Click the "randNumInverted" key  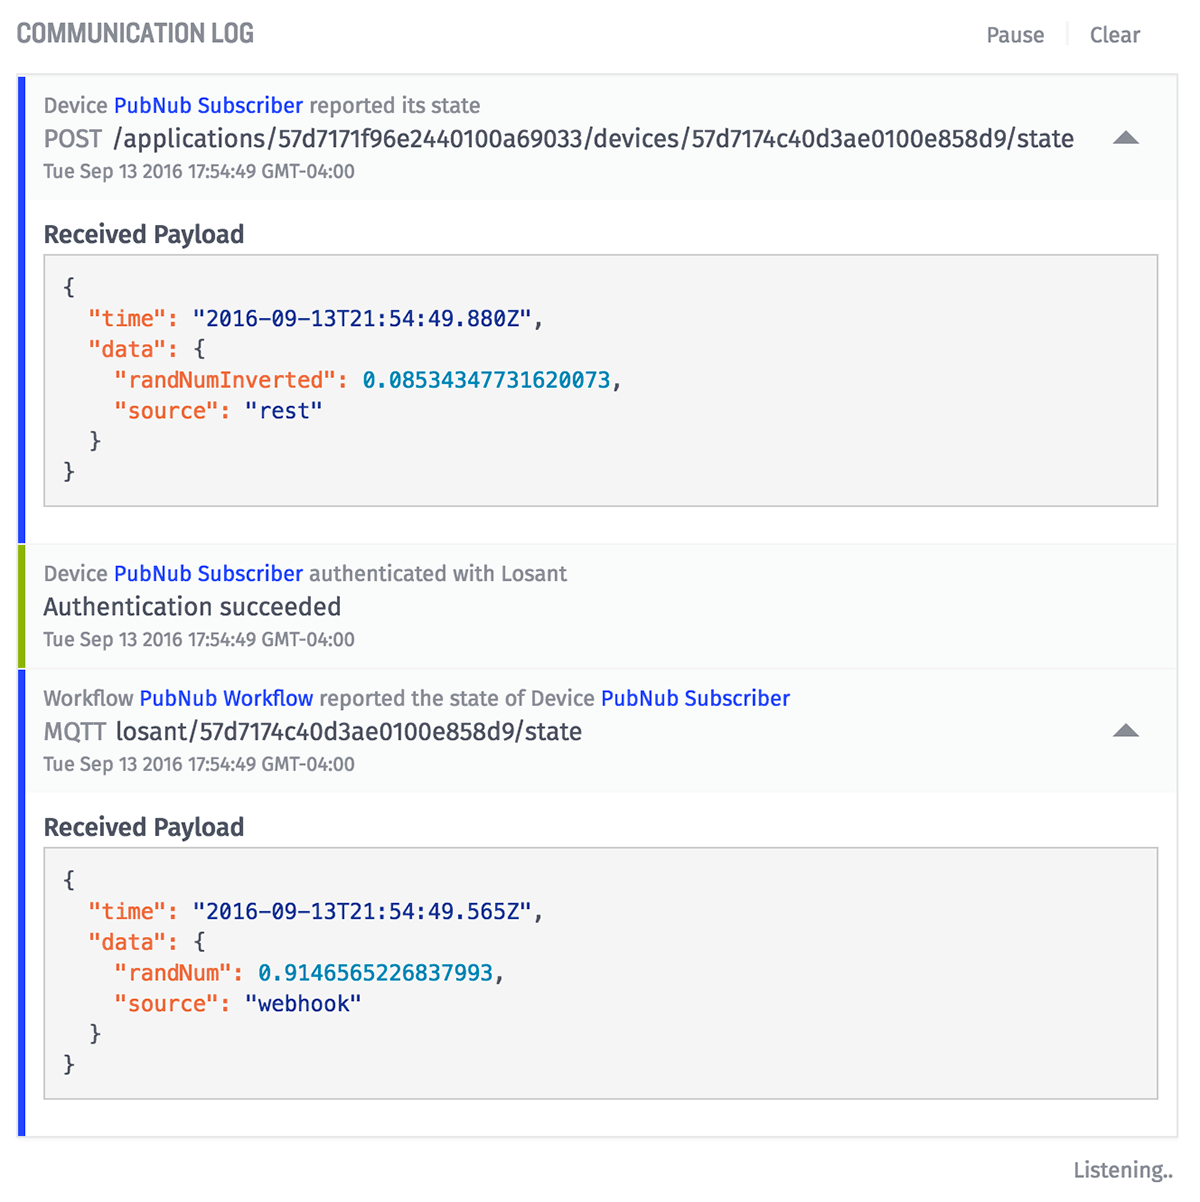(225, 380)
